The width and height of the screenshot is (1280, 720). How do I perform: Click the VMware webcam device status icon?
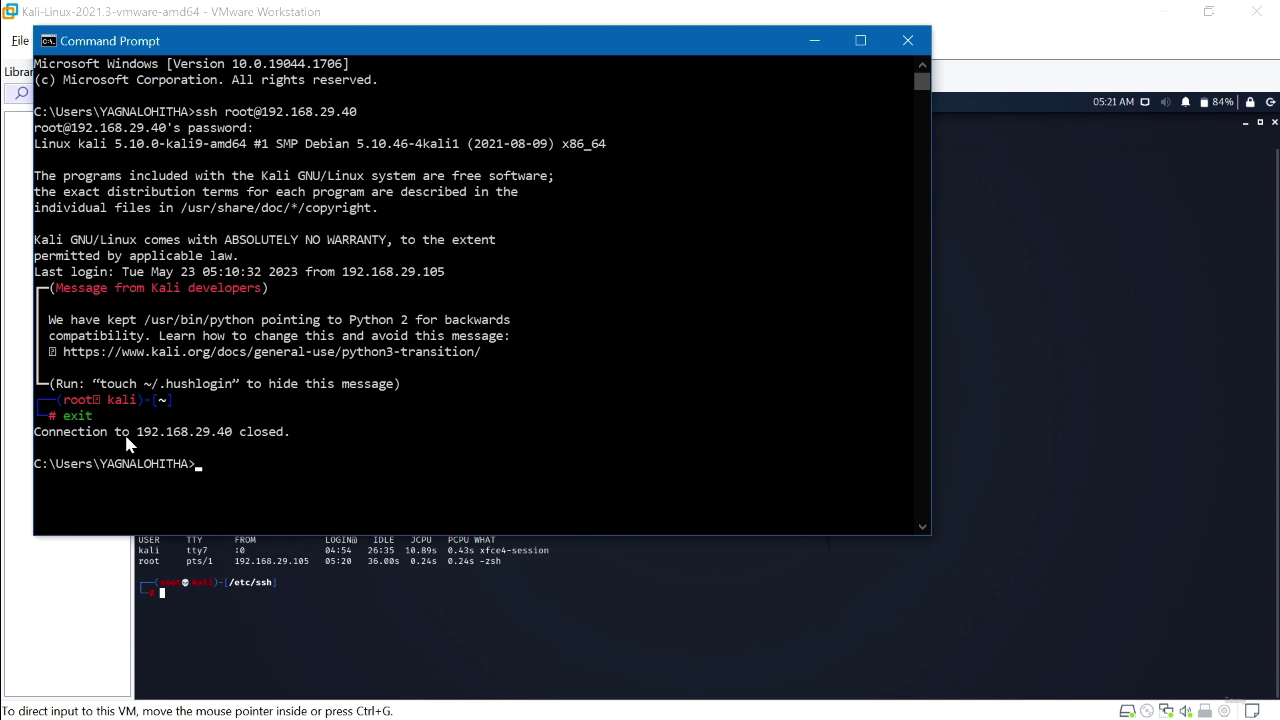(1224, 711)
